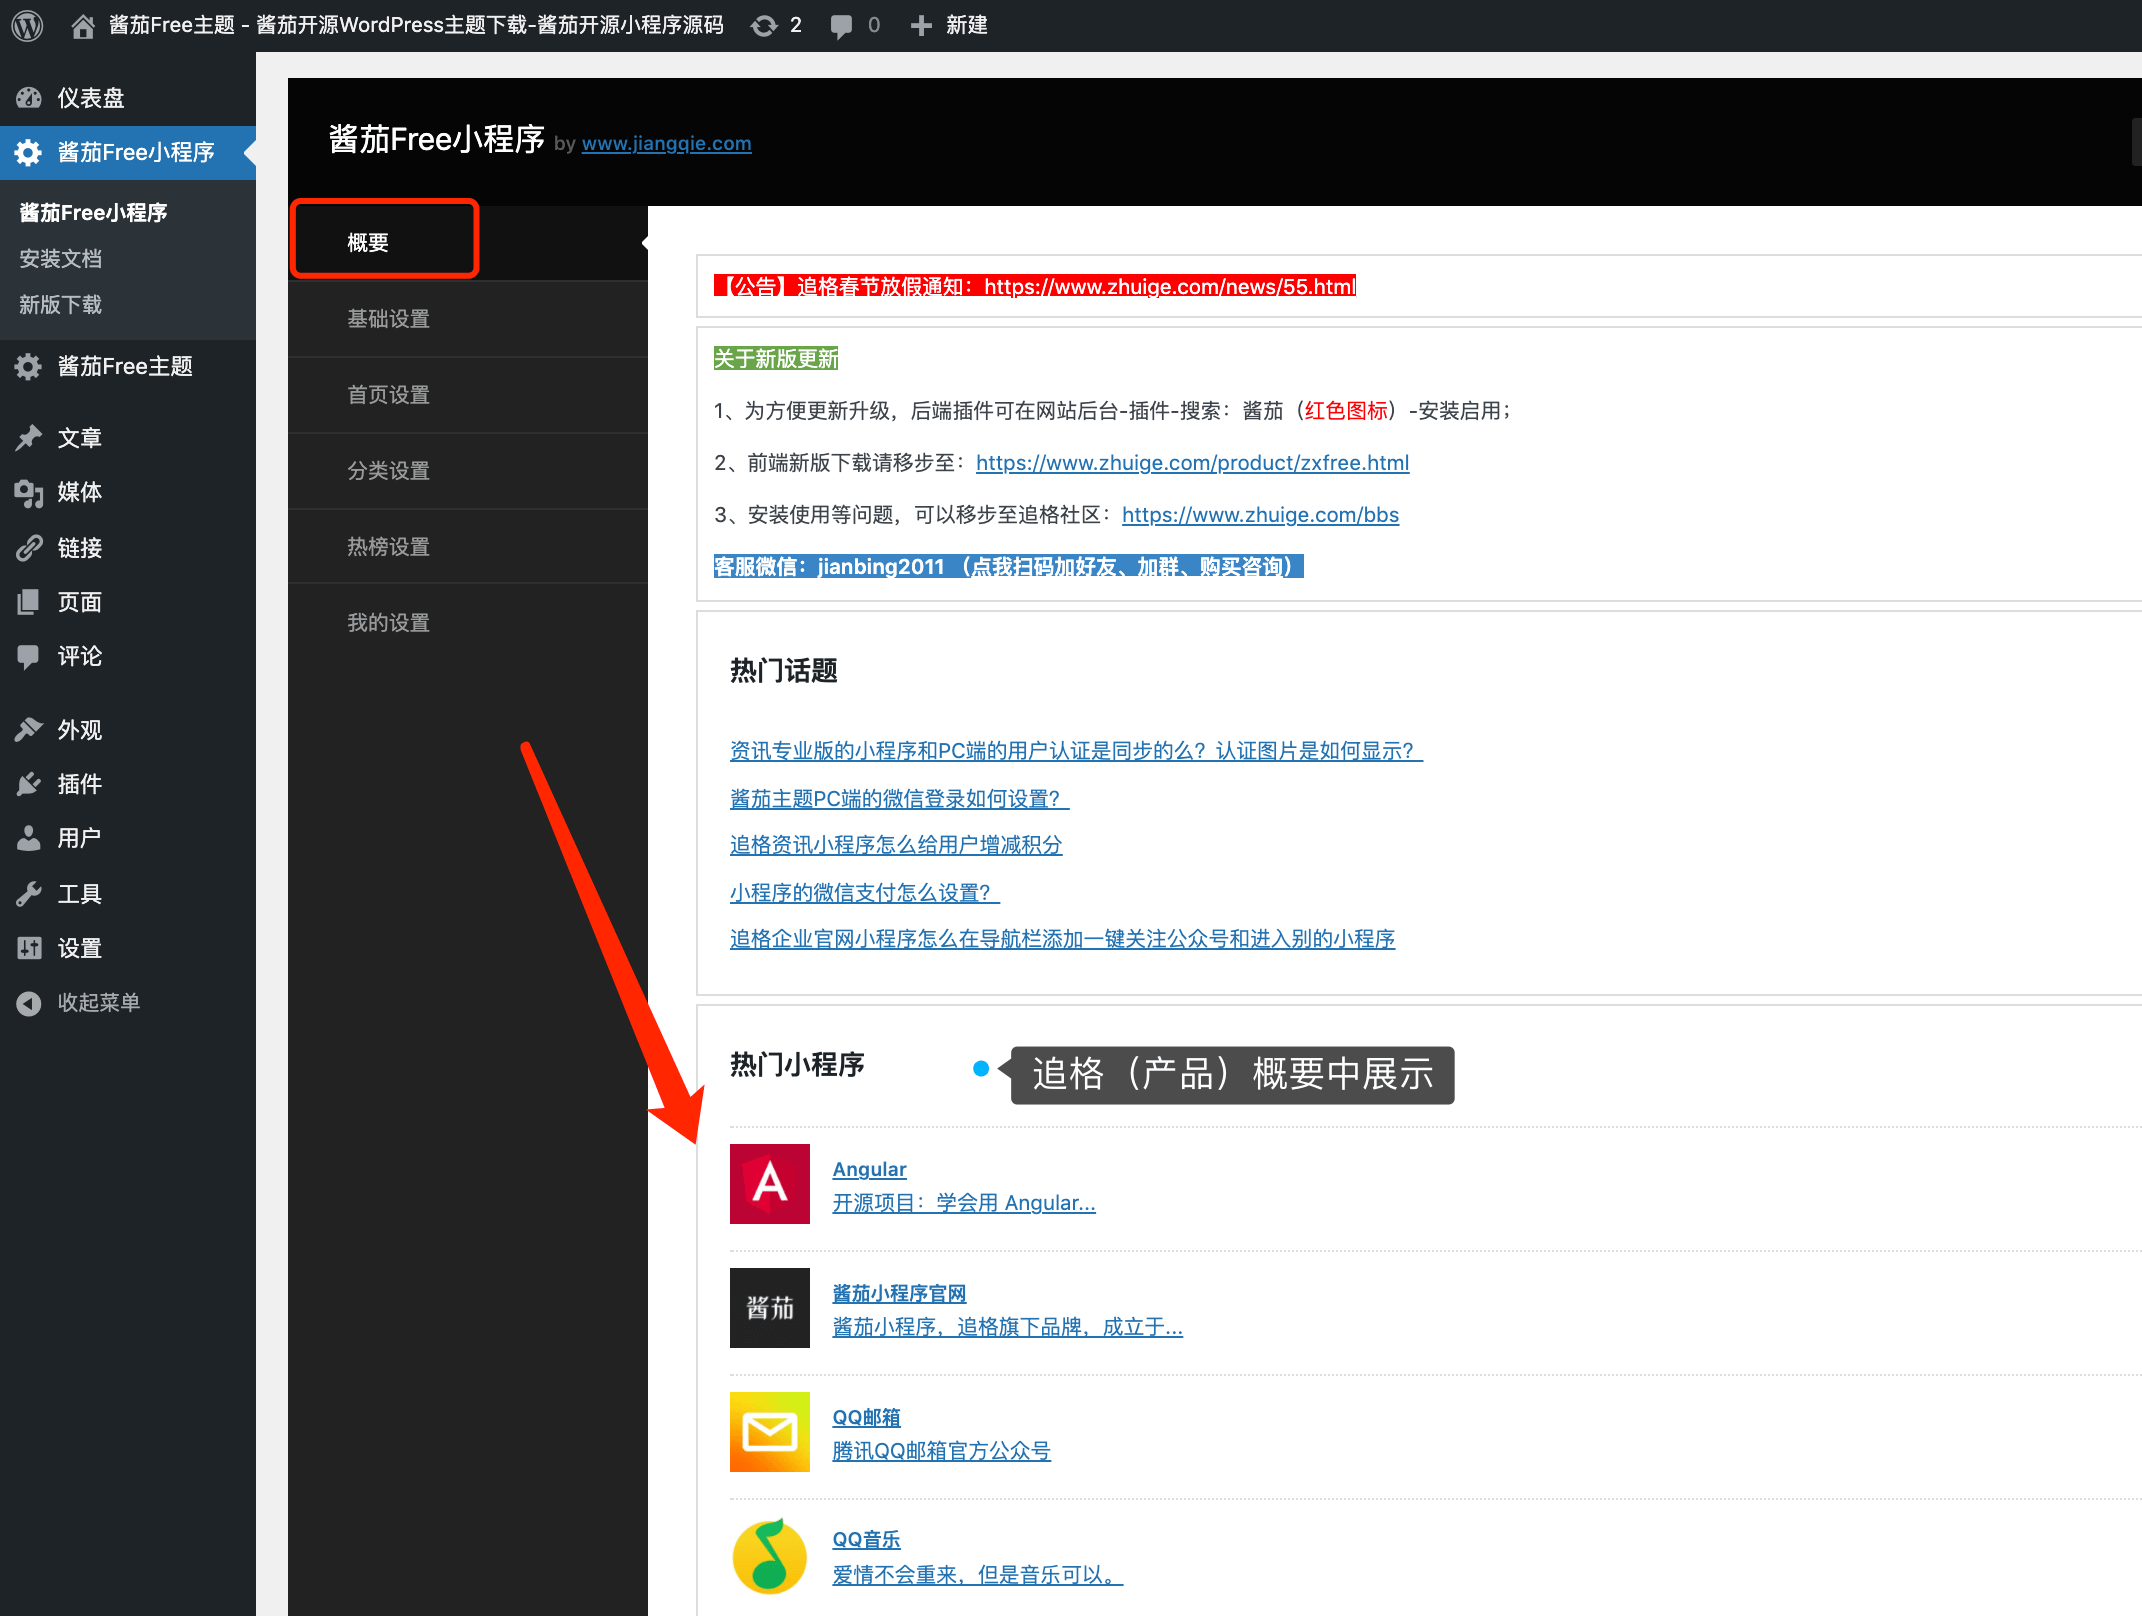
Task: Open the Angular title link
Action: tap(870, 1169)
